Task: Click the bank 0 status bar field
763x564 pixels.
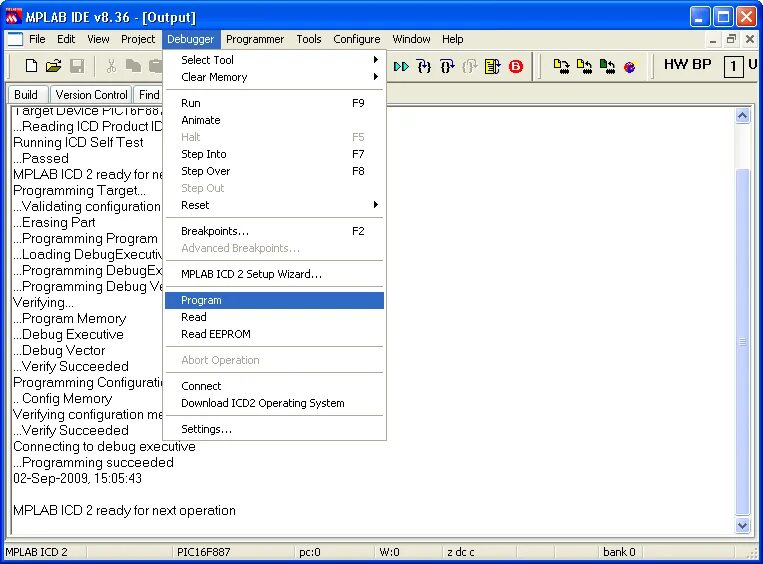Action: coord(619,552)
